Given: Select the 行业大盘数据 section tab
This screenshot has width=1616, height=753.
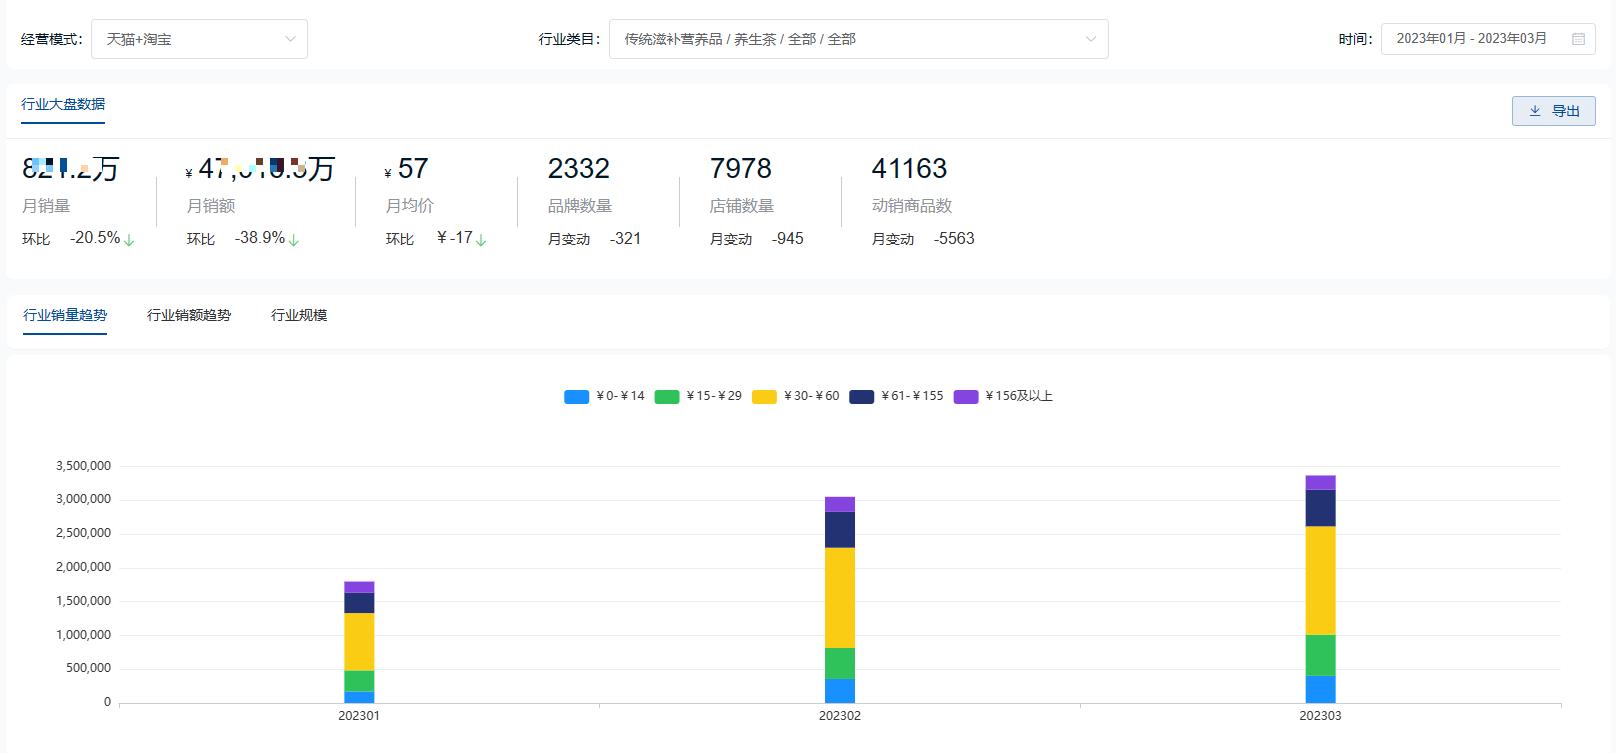Looking at the screenshot, I should point(63,104).
